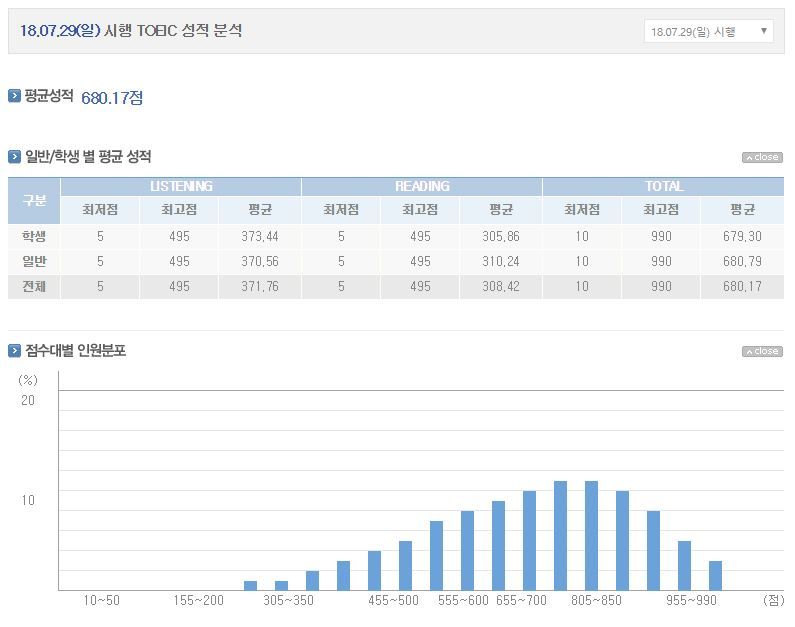Select the 일반 row label
Viewport: 795px width, 627px height.
click(x=34, y=261)
